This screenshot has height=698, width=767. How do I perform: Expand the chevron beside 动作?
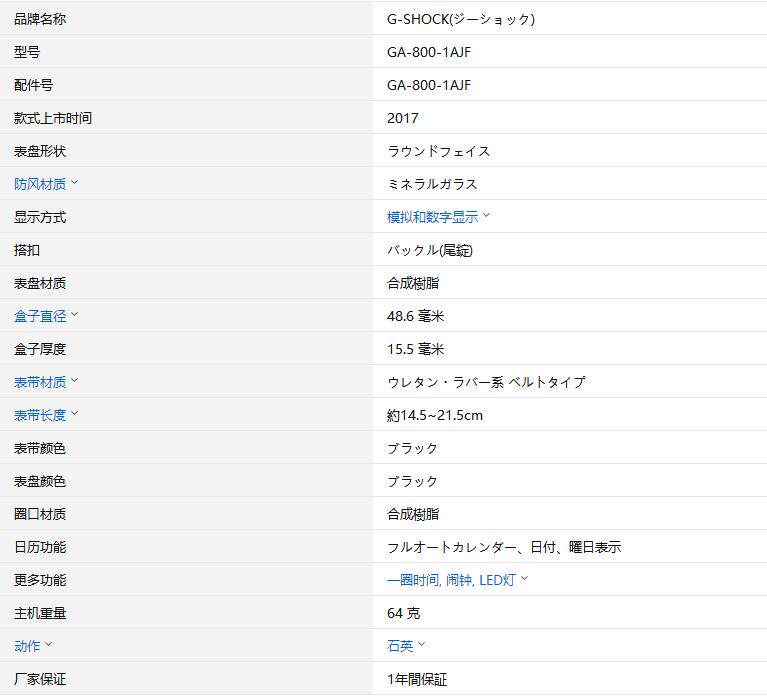pyautogui.click(x=48, y=644)
